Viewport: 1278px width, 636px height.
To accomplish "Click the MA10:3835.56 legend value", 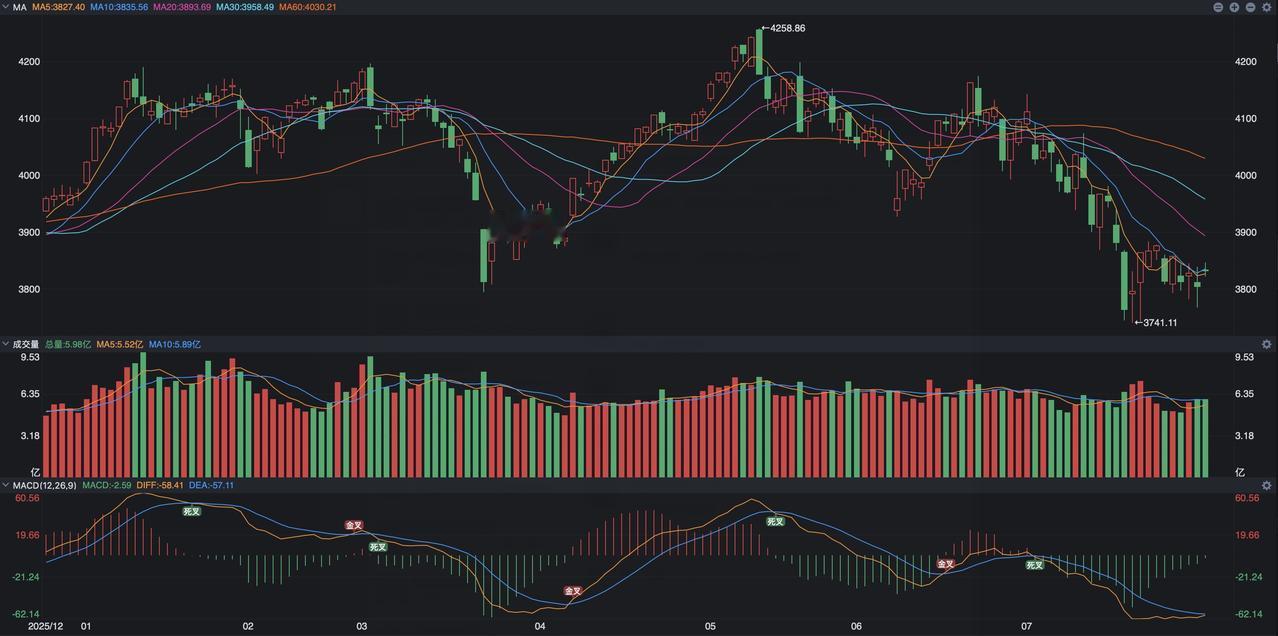I will (x=119, y=7).
